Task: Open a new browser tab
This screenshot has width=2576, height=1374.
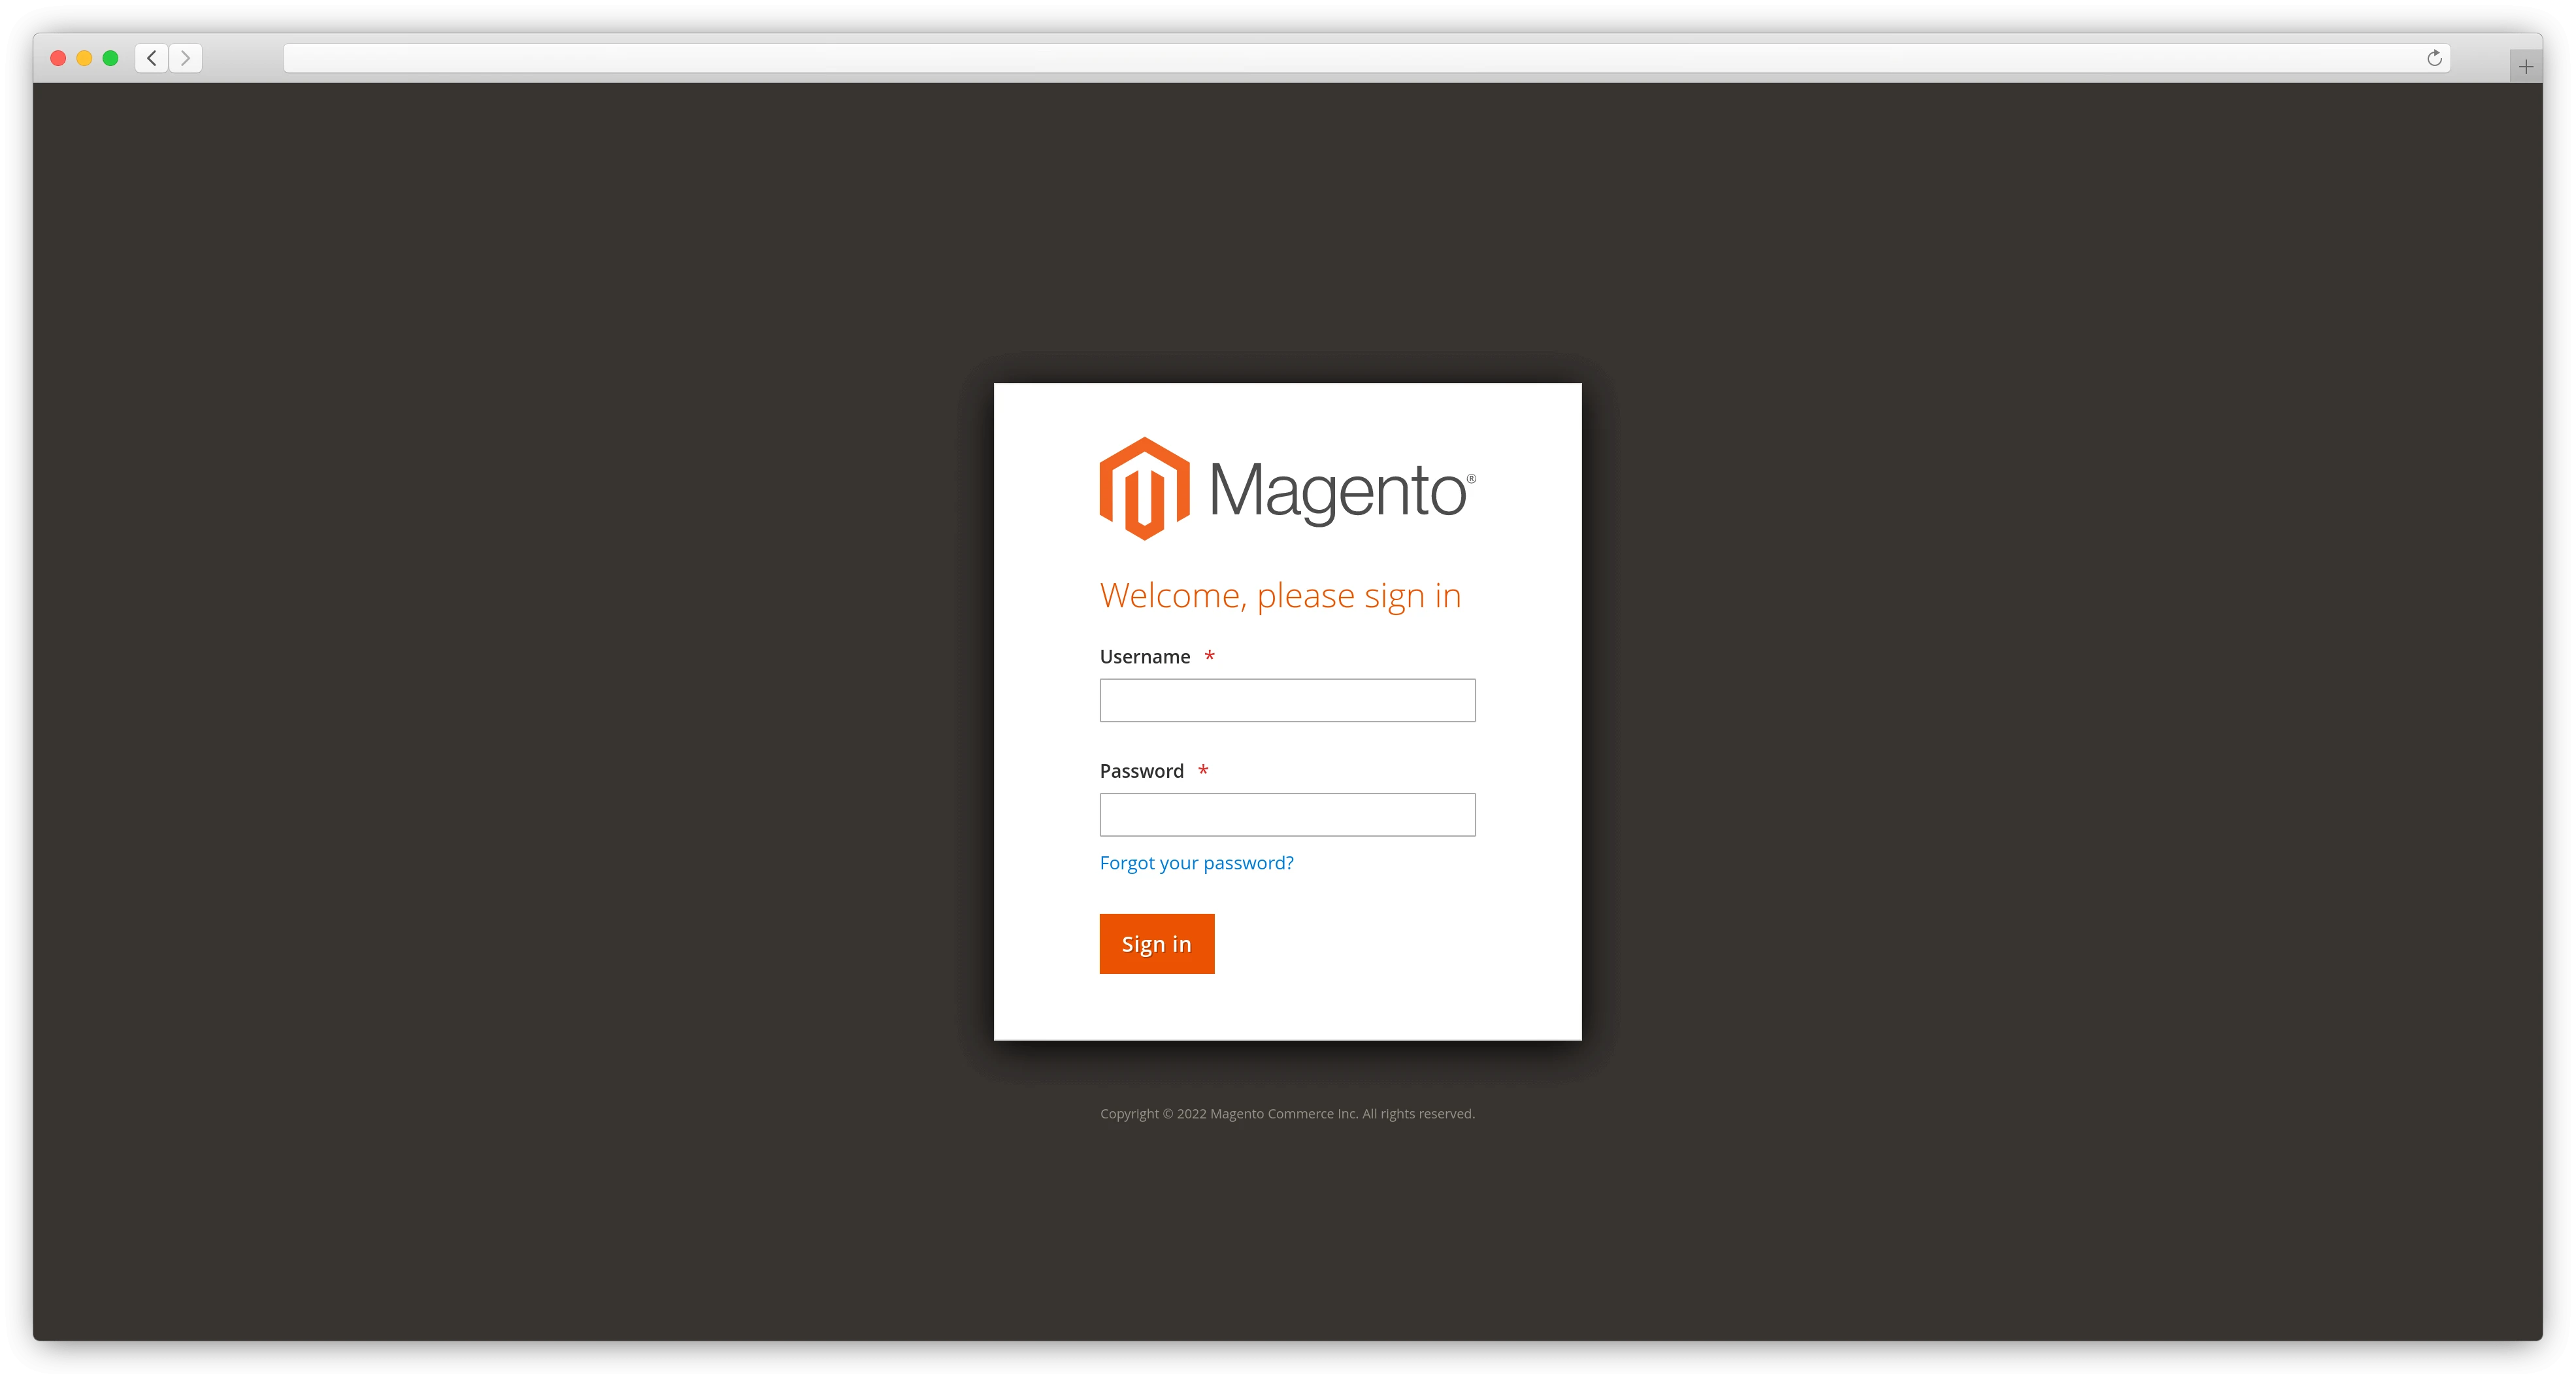Action: click(x=2526, y=66)
